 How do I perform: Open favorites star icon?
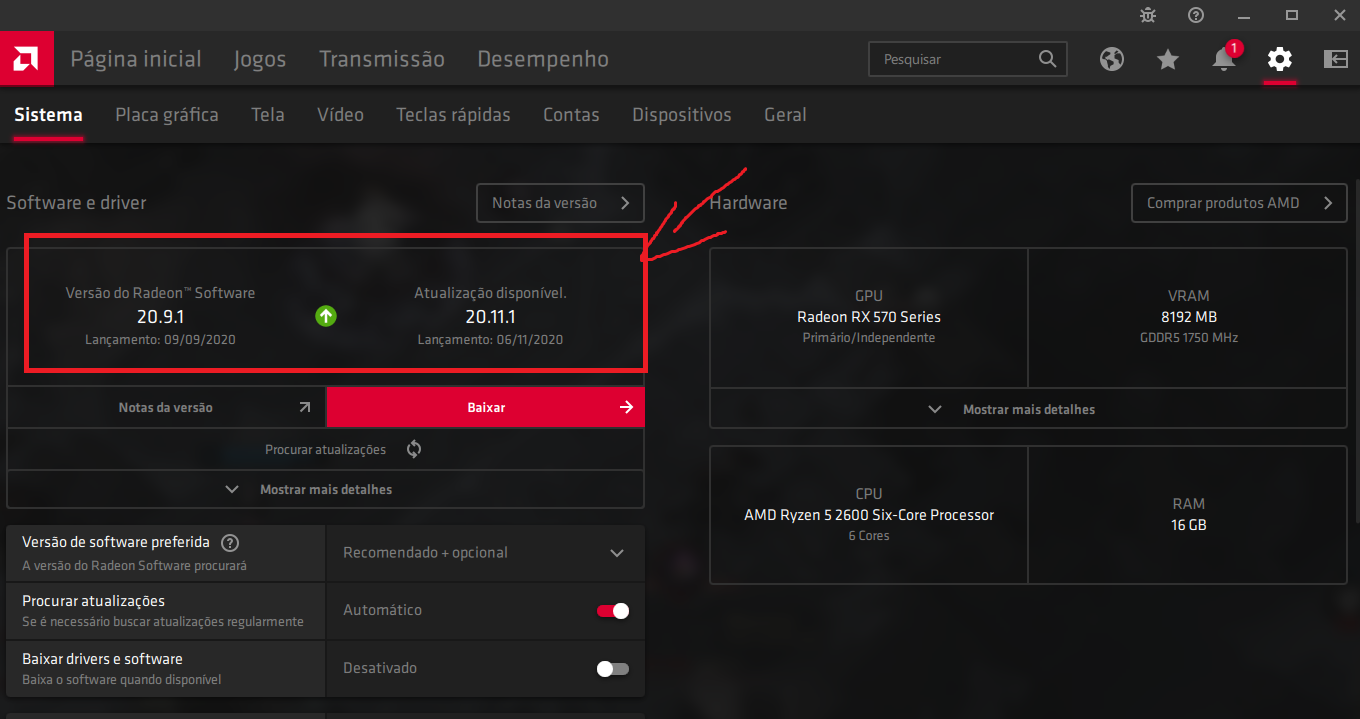(1168, 59)
